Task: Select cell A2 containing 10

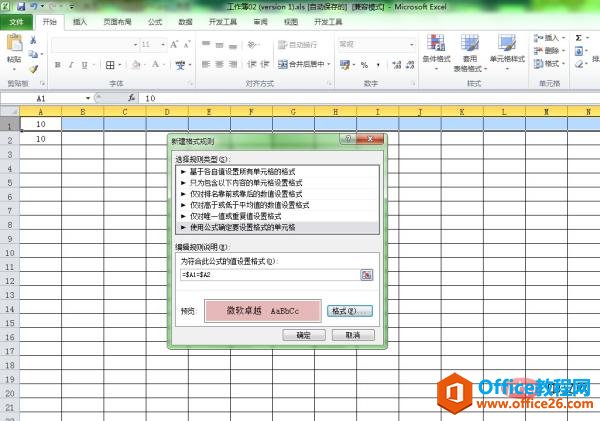Action: click(41, 139)
